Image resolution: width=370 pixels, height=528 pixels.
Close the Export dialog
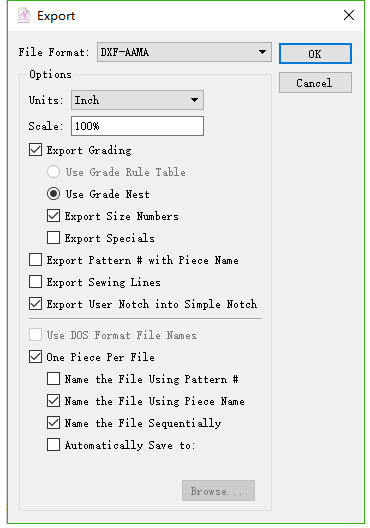coord(349,15)
